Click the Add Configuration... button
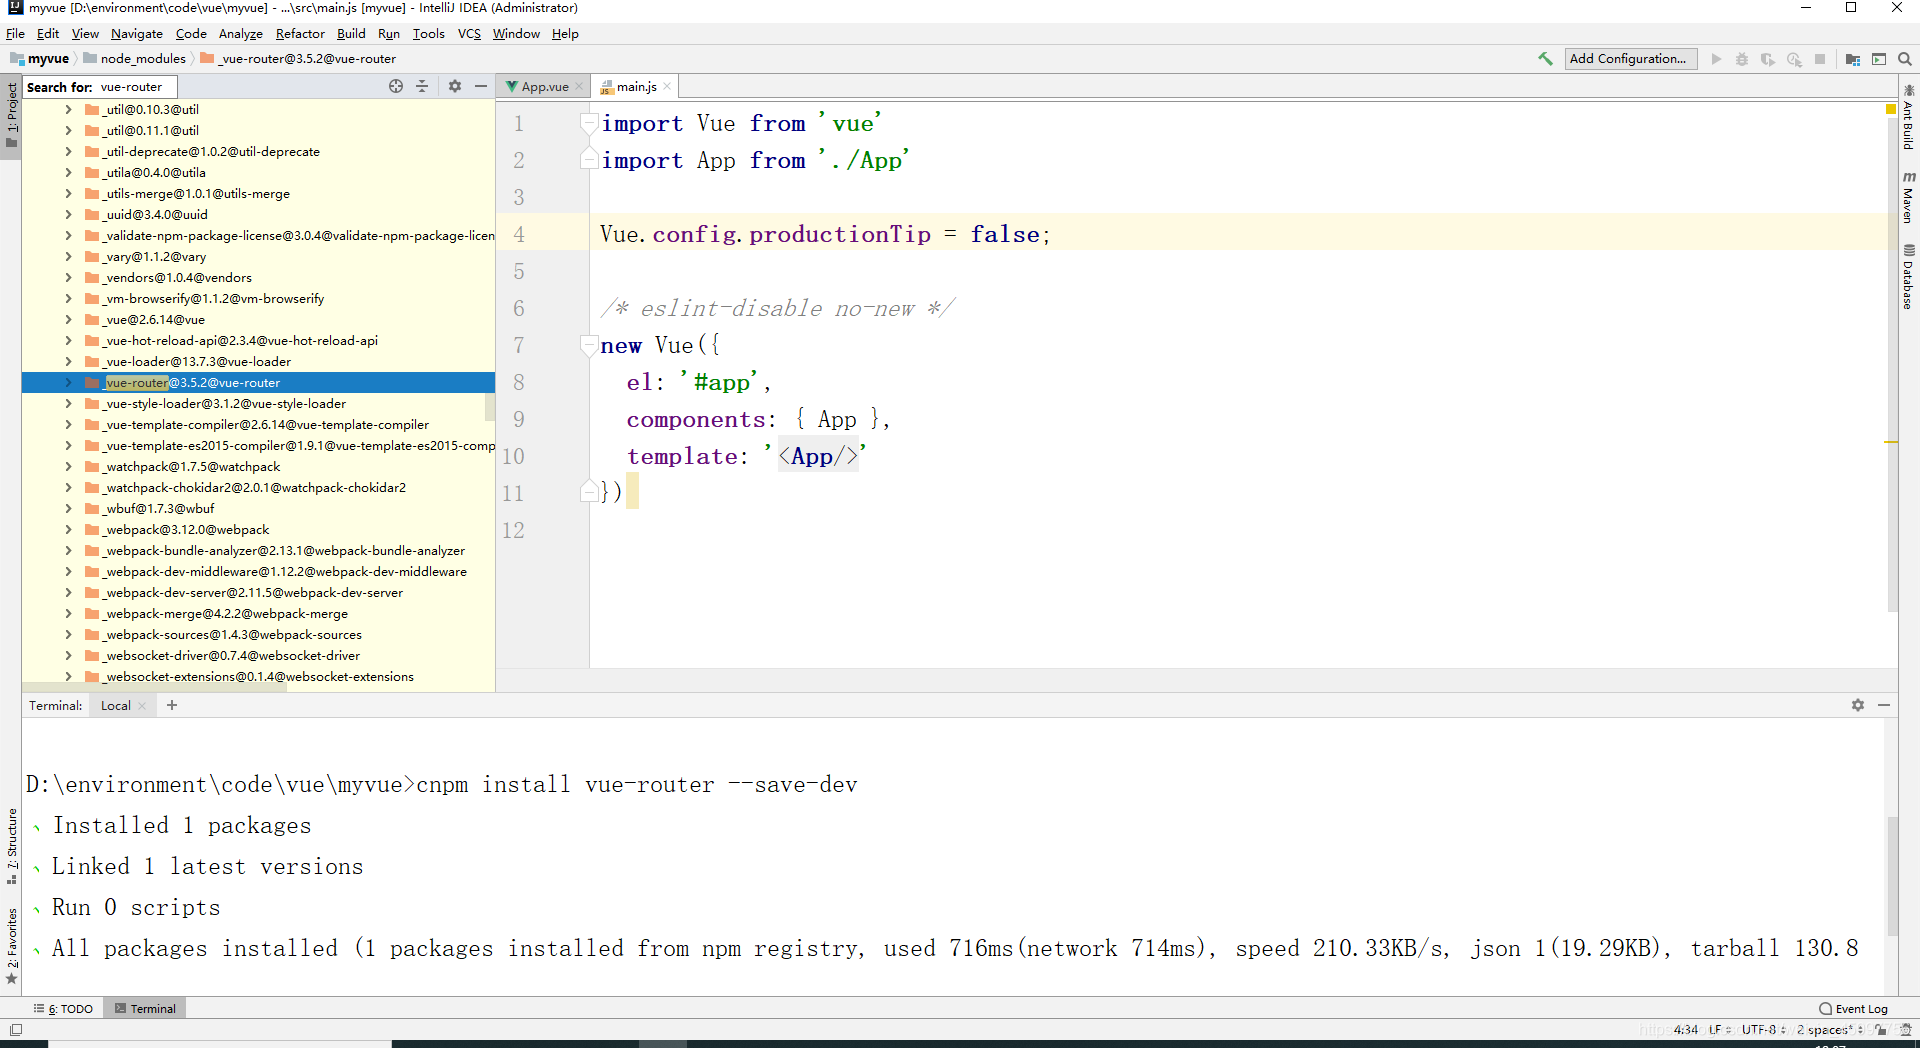The width and height of the screenshot is (1920, 1048). (1630, 59)
